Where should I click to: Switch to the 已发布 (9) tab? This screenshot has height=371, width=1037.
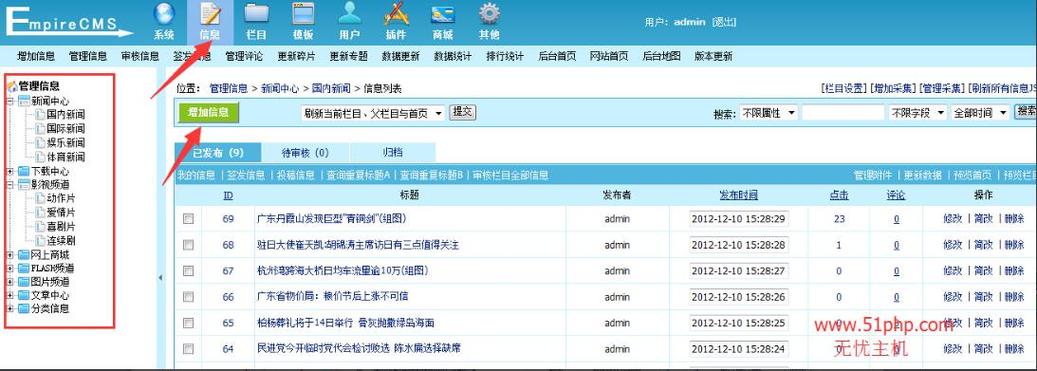[x=218, y=153]
